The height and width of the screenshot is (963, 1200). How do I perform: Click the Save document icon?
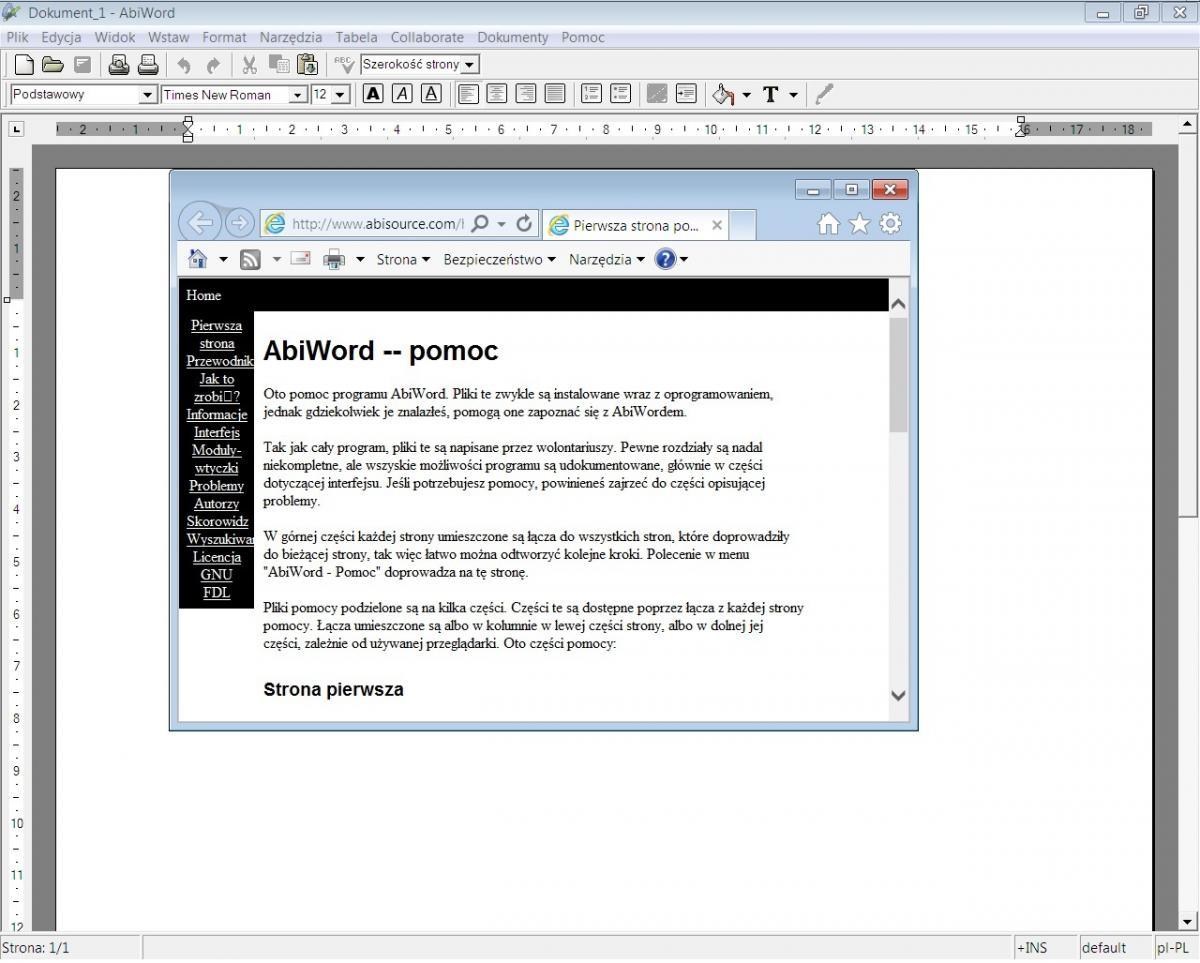pyautogui.click(x=83, y=65)
